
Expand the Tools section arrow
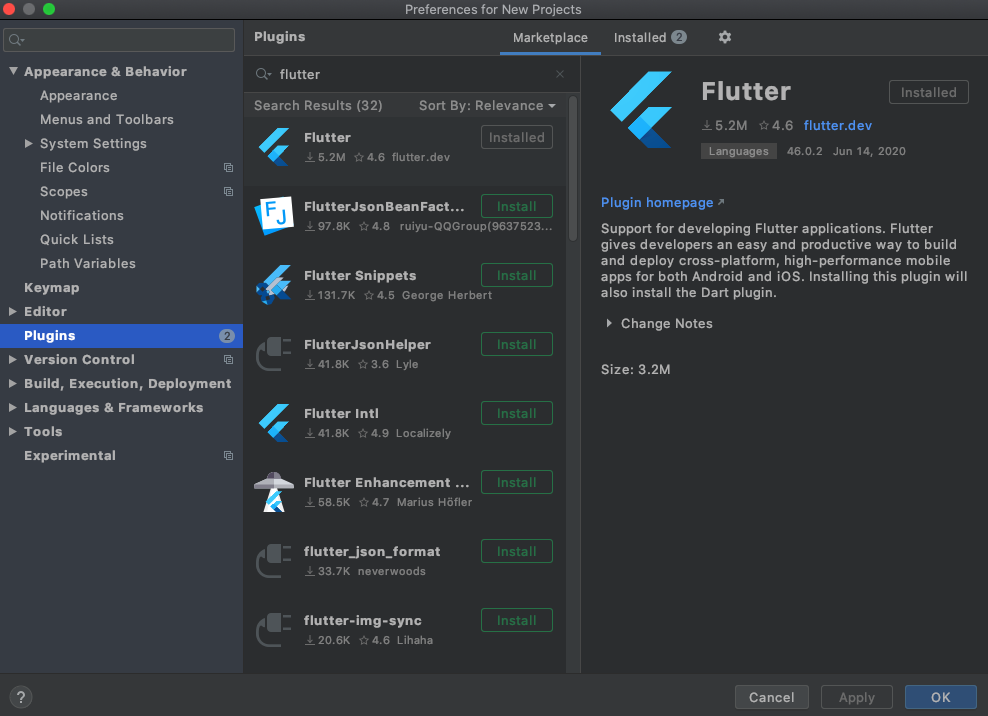pos(13,431)
